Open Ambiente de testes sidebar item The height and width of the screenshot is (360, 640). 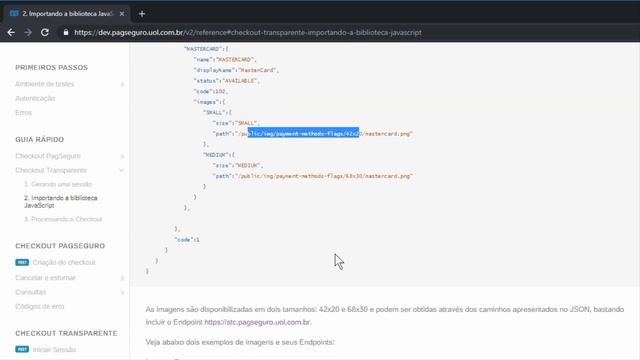pyautogui.click(x=44, y=84)
